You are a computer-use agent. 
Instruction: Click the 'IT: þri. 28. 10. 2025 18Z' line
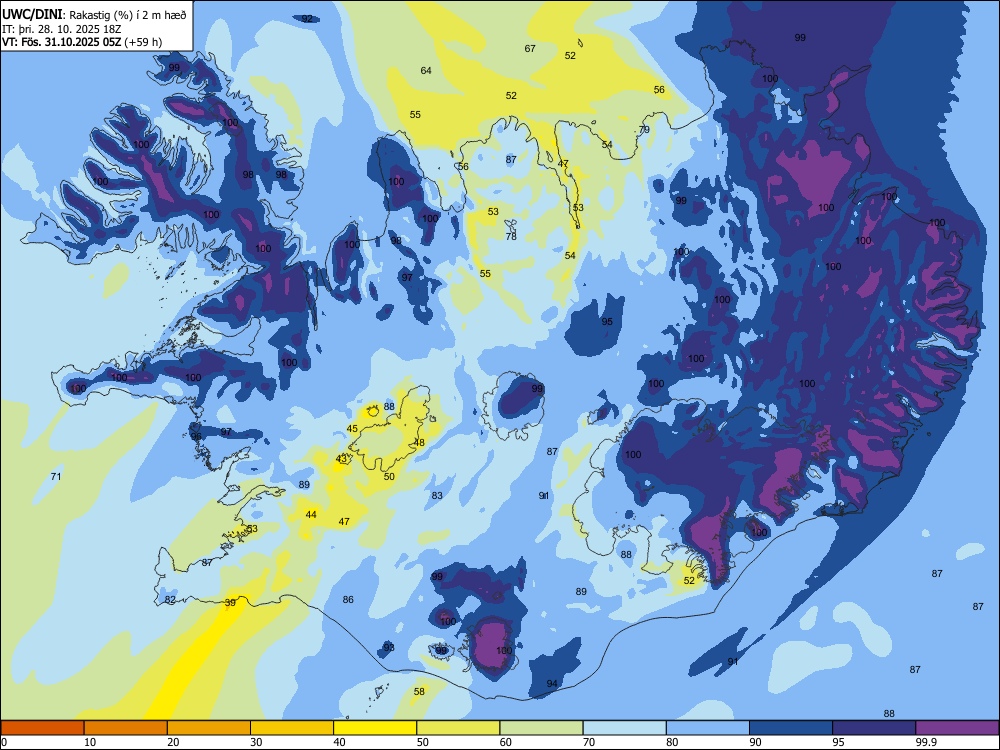[61, 29]
